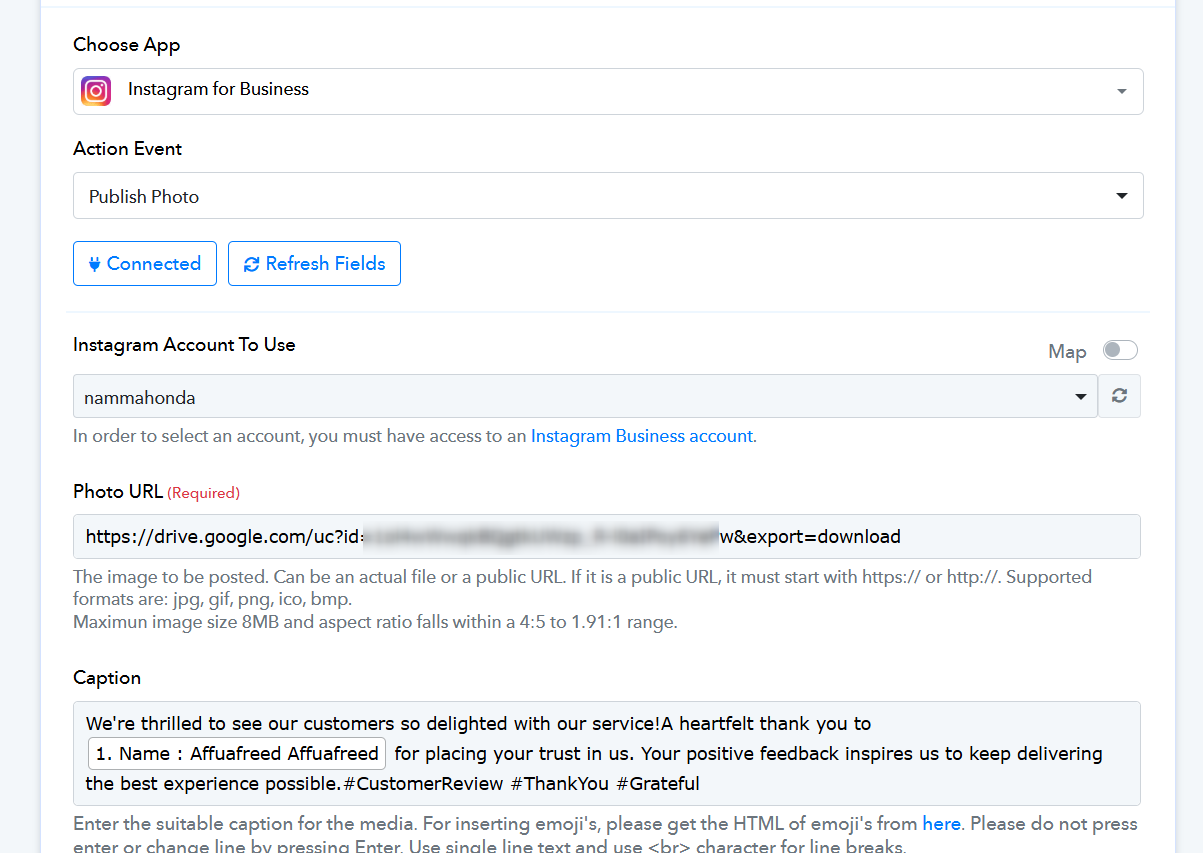Click into the Photo URL input field

607,536
